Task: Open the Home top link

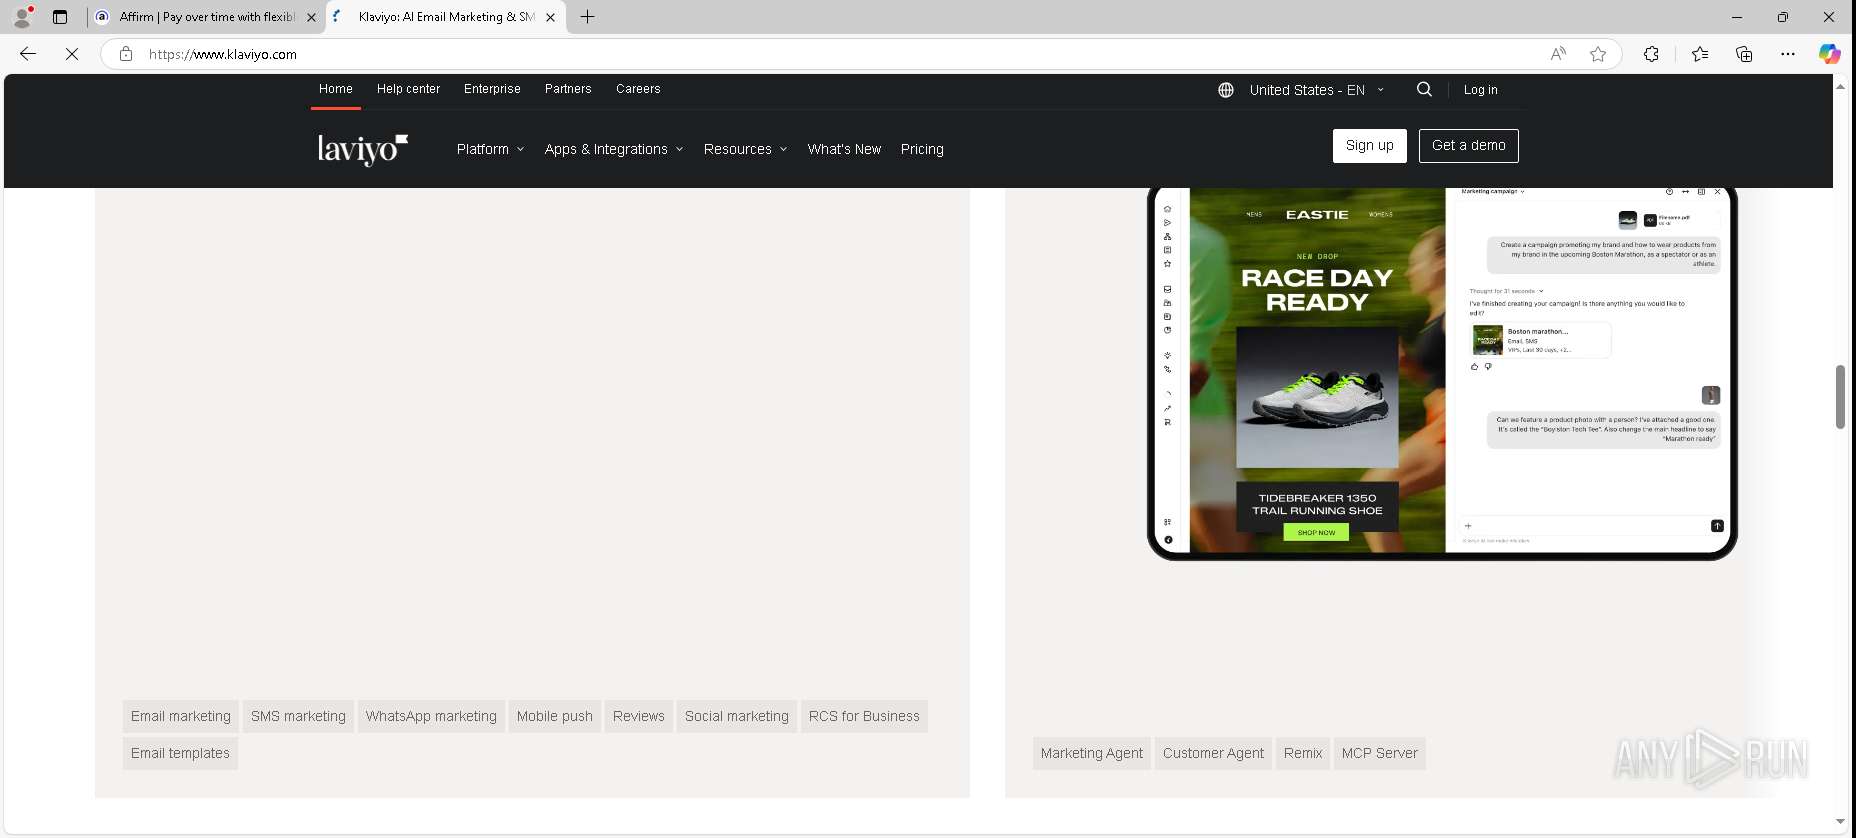Action: [336, 89]
